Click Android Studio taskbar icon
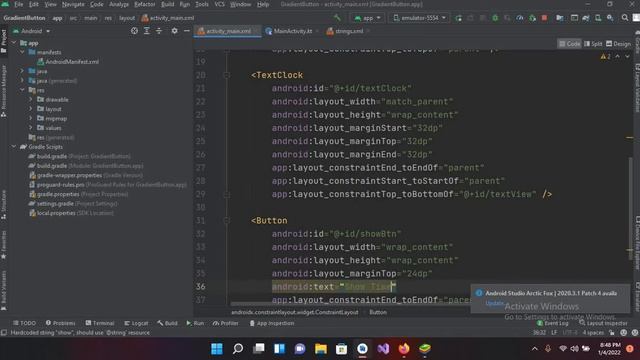Image resolution: width=640 pixels, height=360 pixels. [x=362, y=349]
